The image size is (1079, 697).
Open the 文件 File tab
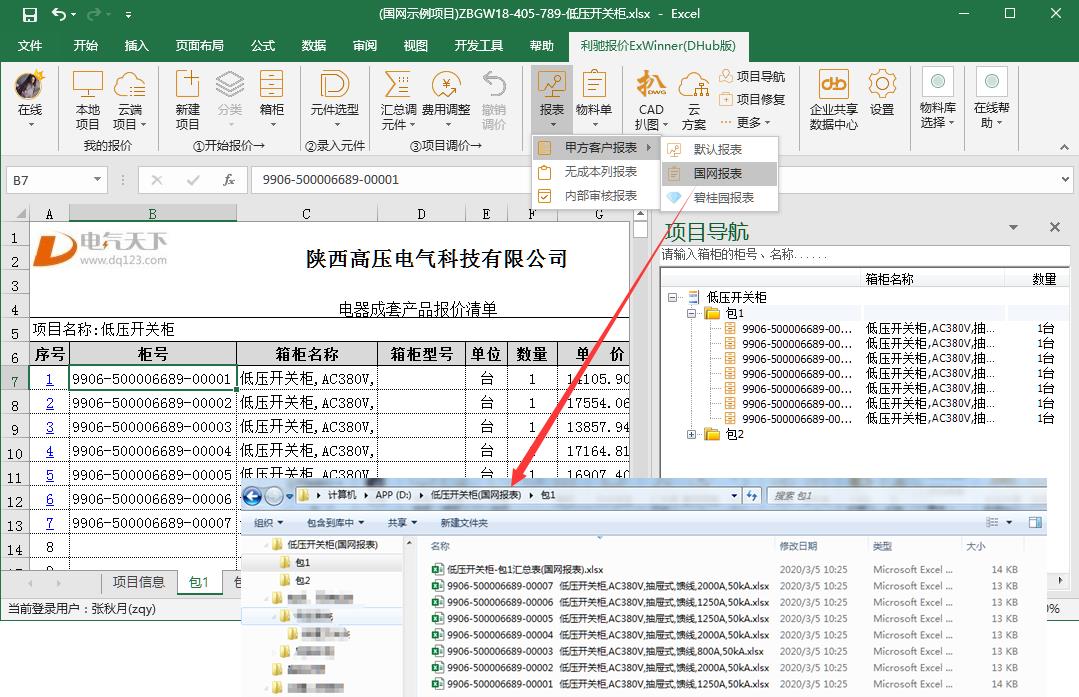(x=30, y=46)
